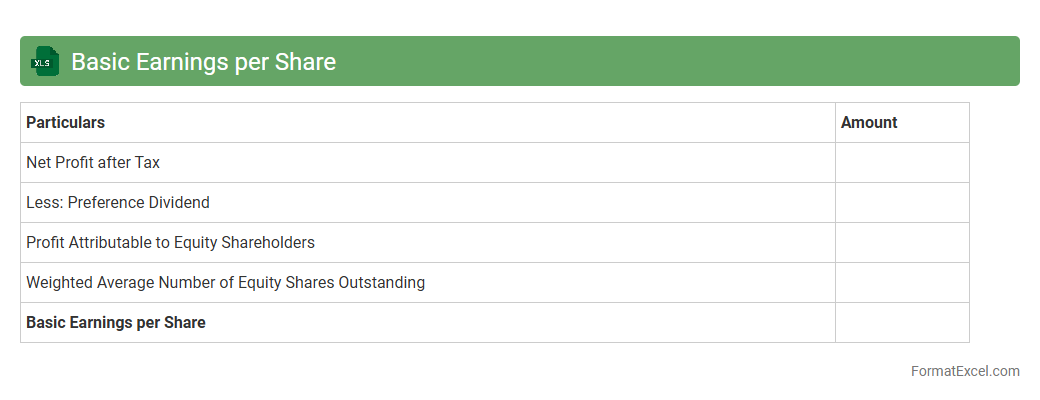The height and width of the screenshot is (400, 1040).
Task: Click Amount cell for Net Profit after Tax
Action: 902,163
